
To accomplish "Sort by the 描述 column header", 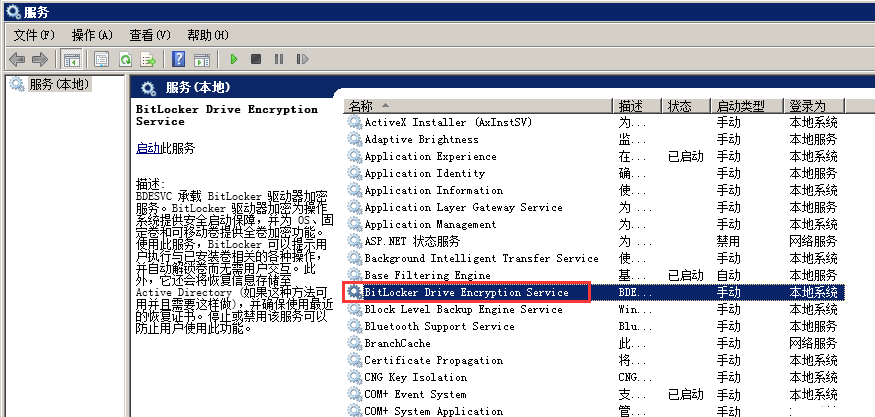I will [x=637, y=106].
